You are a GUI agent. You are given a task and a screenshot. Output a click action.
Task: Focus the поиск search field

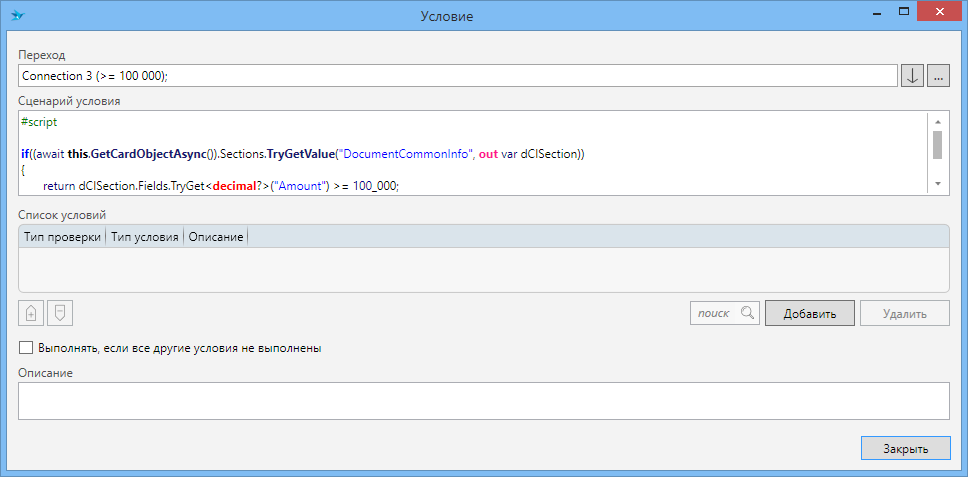click(x=714, y=313)
